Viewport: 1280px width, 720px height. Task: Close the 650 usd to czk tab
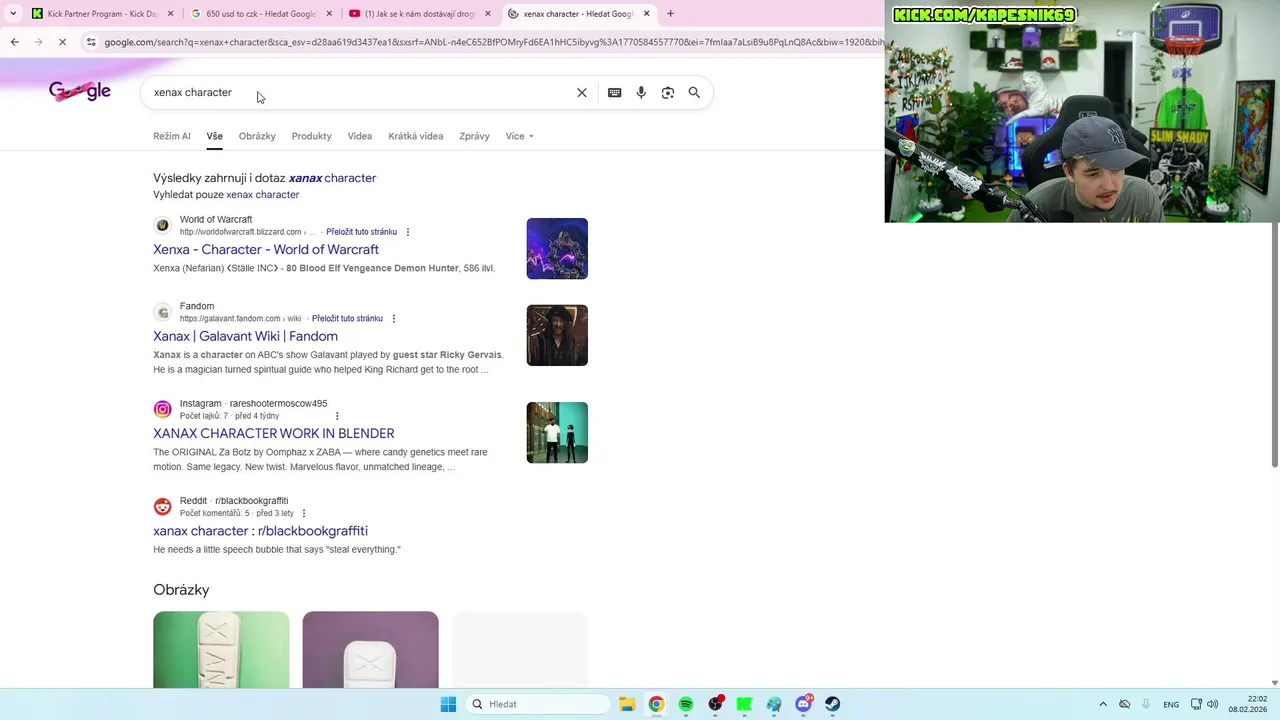pyautogui.click(x=329, y=14)
